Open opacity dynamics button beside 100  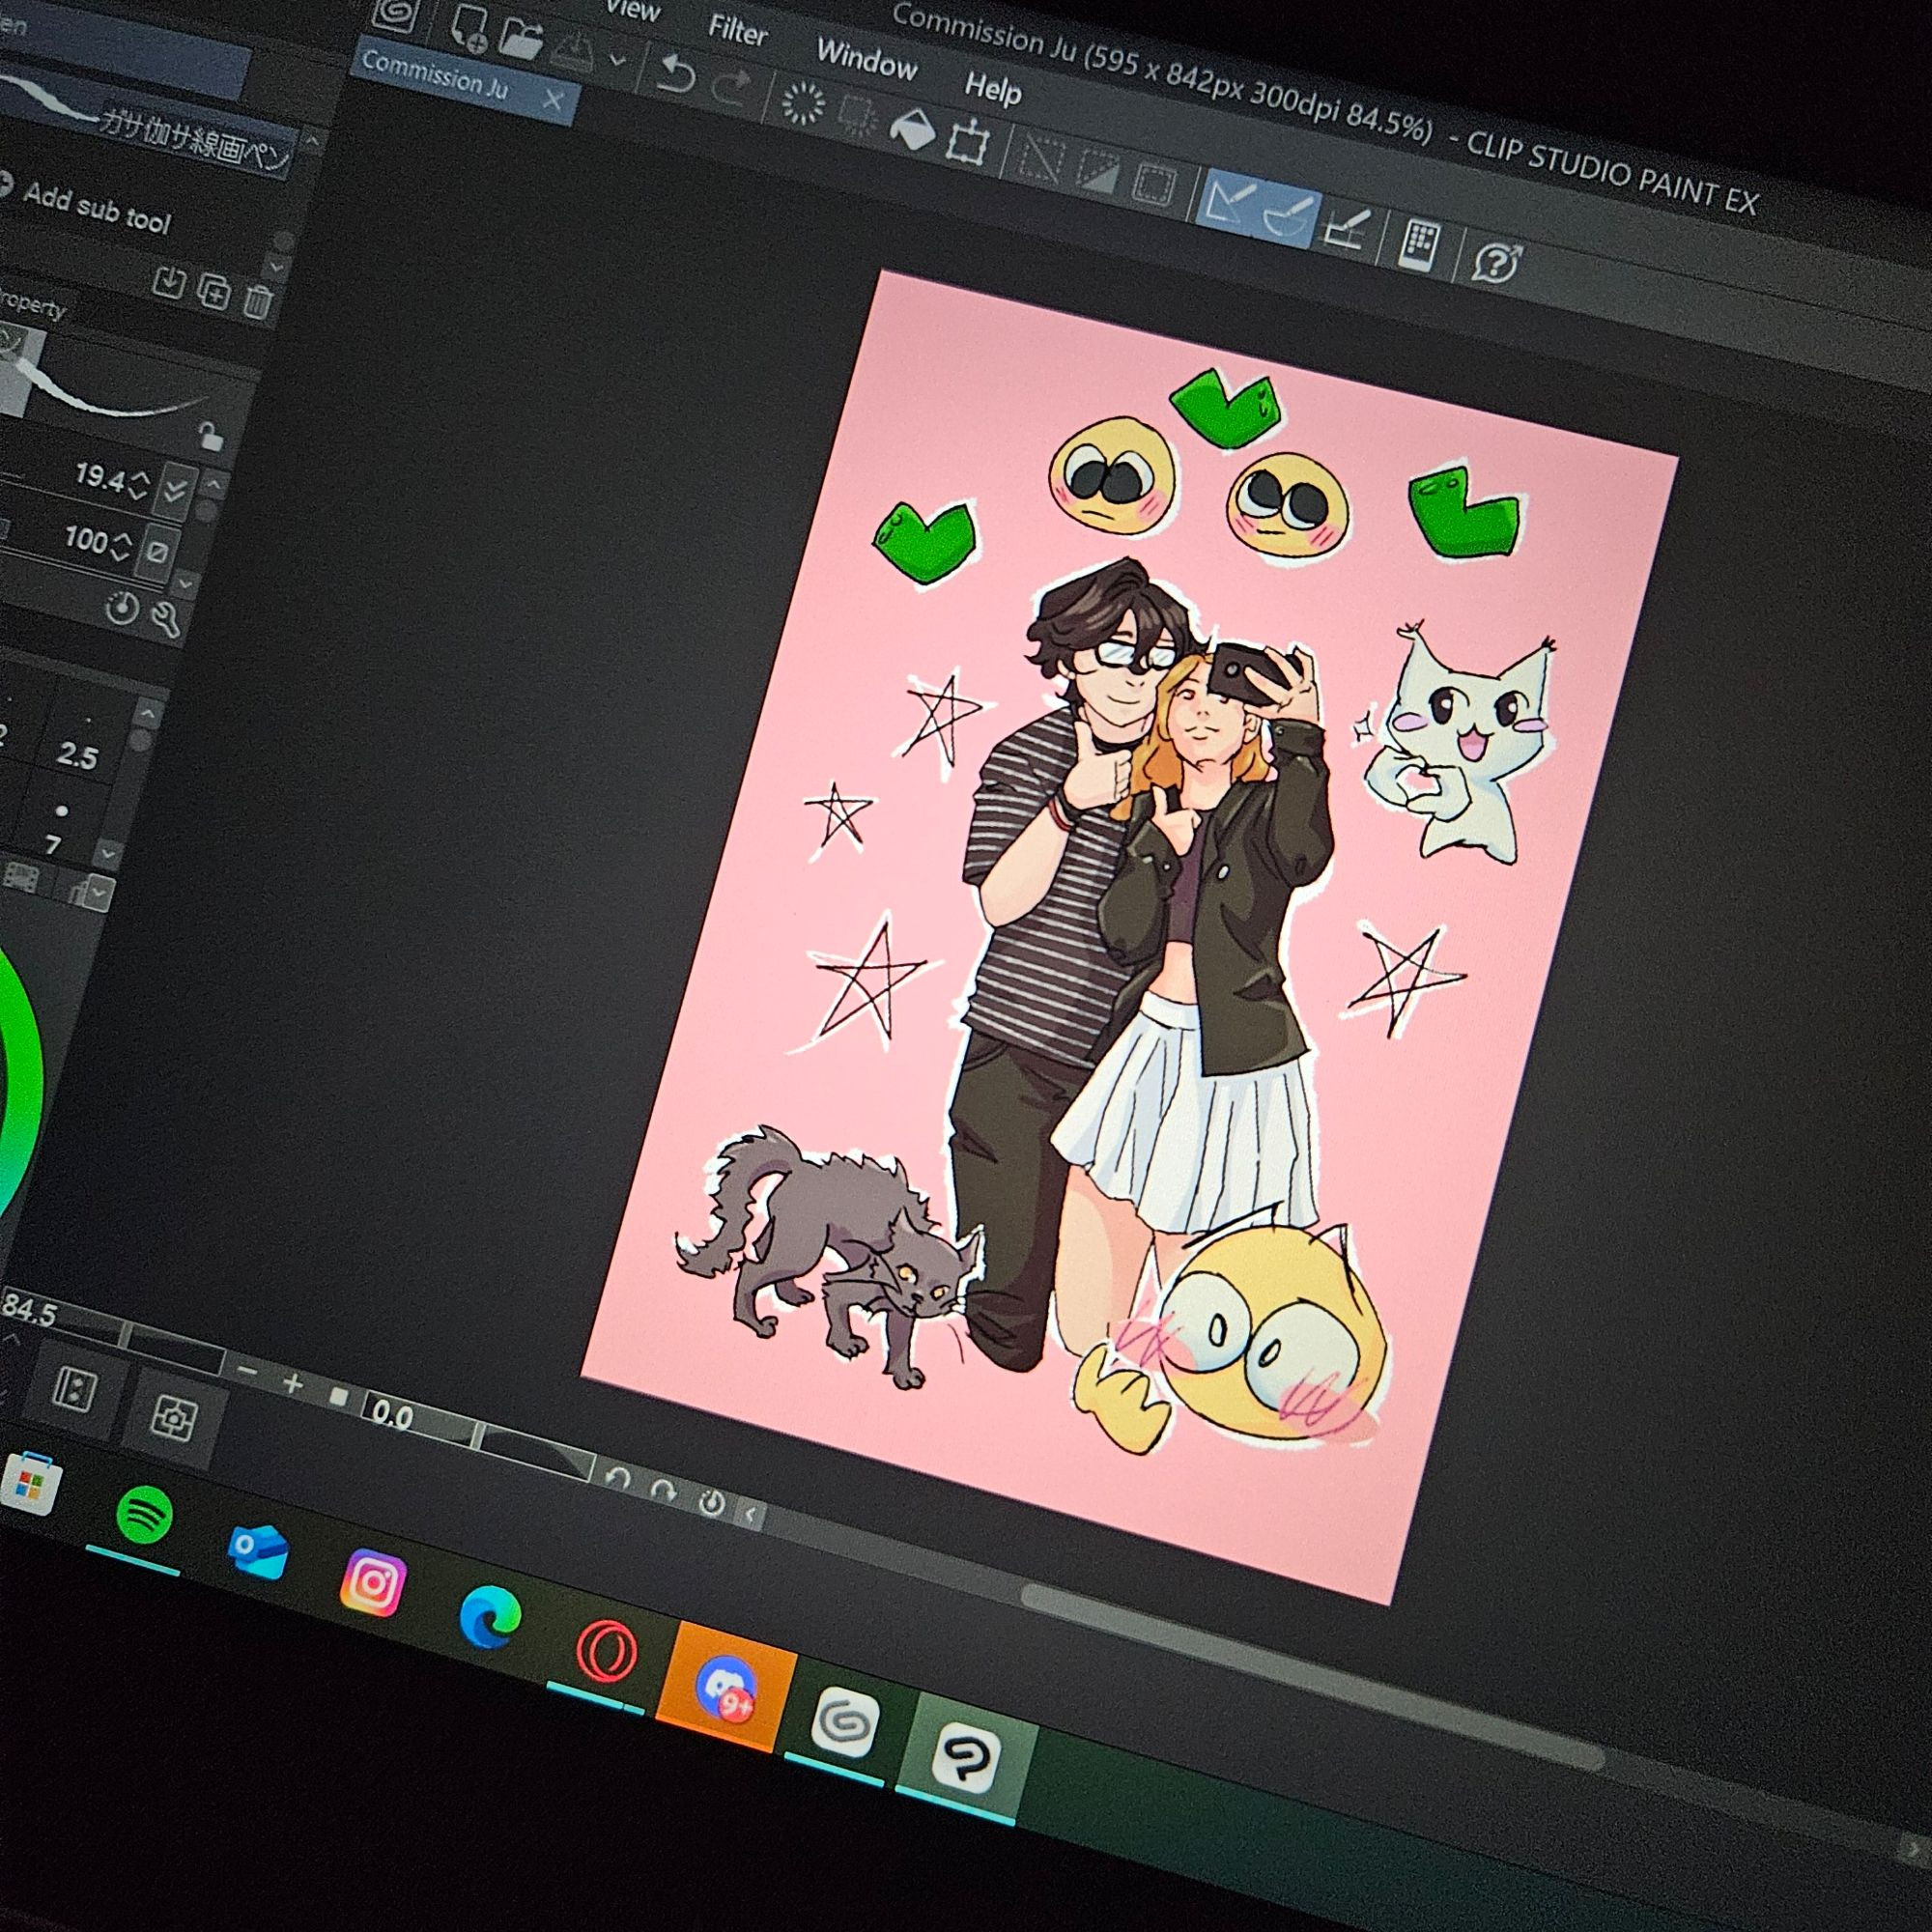[x=157, y=553]
